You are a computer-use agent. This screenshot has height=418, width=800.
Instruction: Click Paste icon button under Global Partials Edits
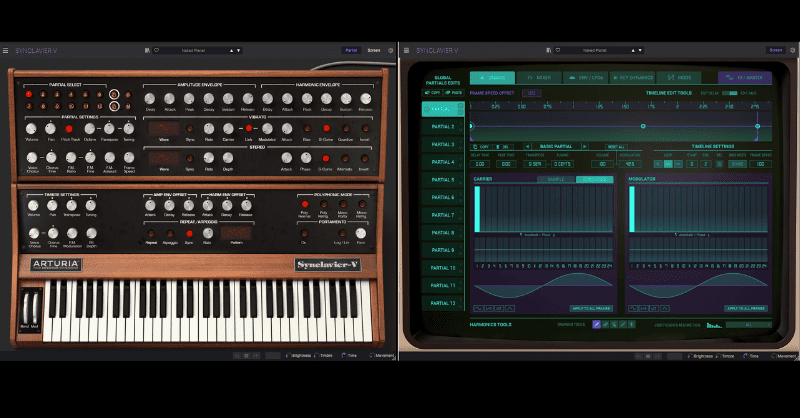pyautogui.click(x=454, y=93)
